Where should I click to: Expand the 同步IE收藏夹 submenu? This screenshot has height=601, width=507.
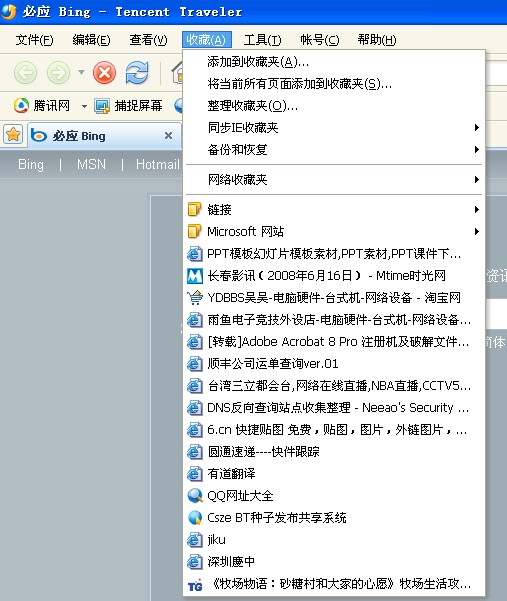[333, 127]
